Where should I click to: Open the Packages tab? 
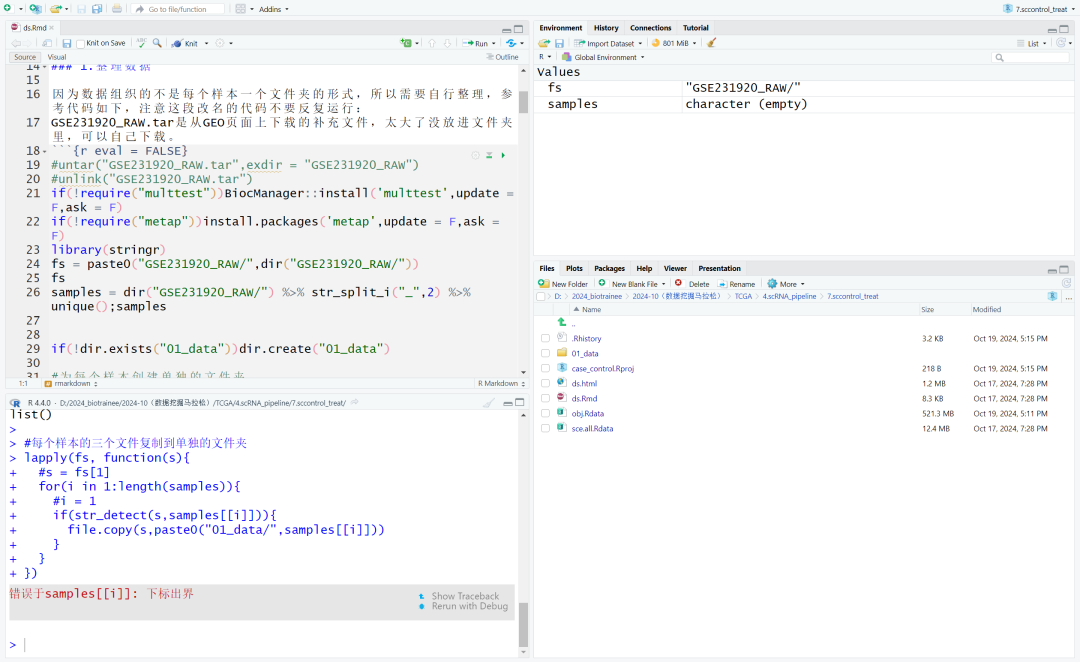click(610, 269)
